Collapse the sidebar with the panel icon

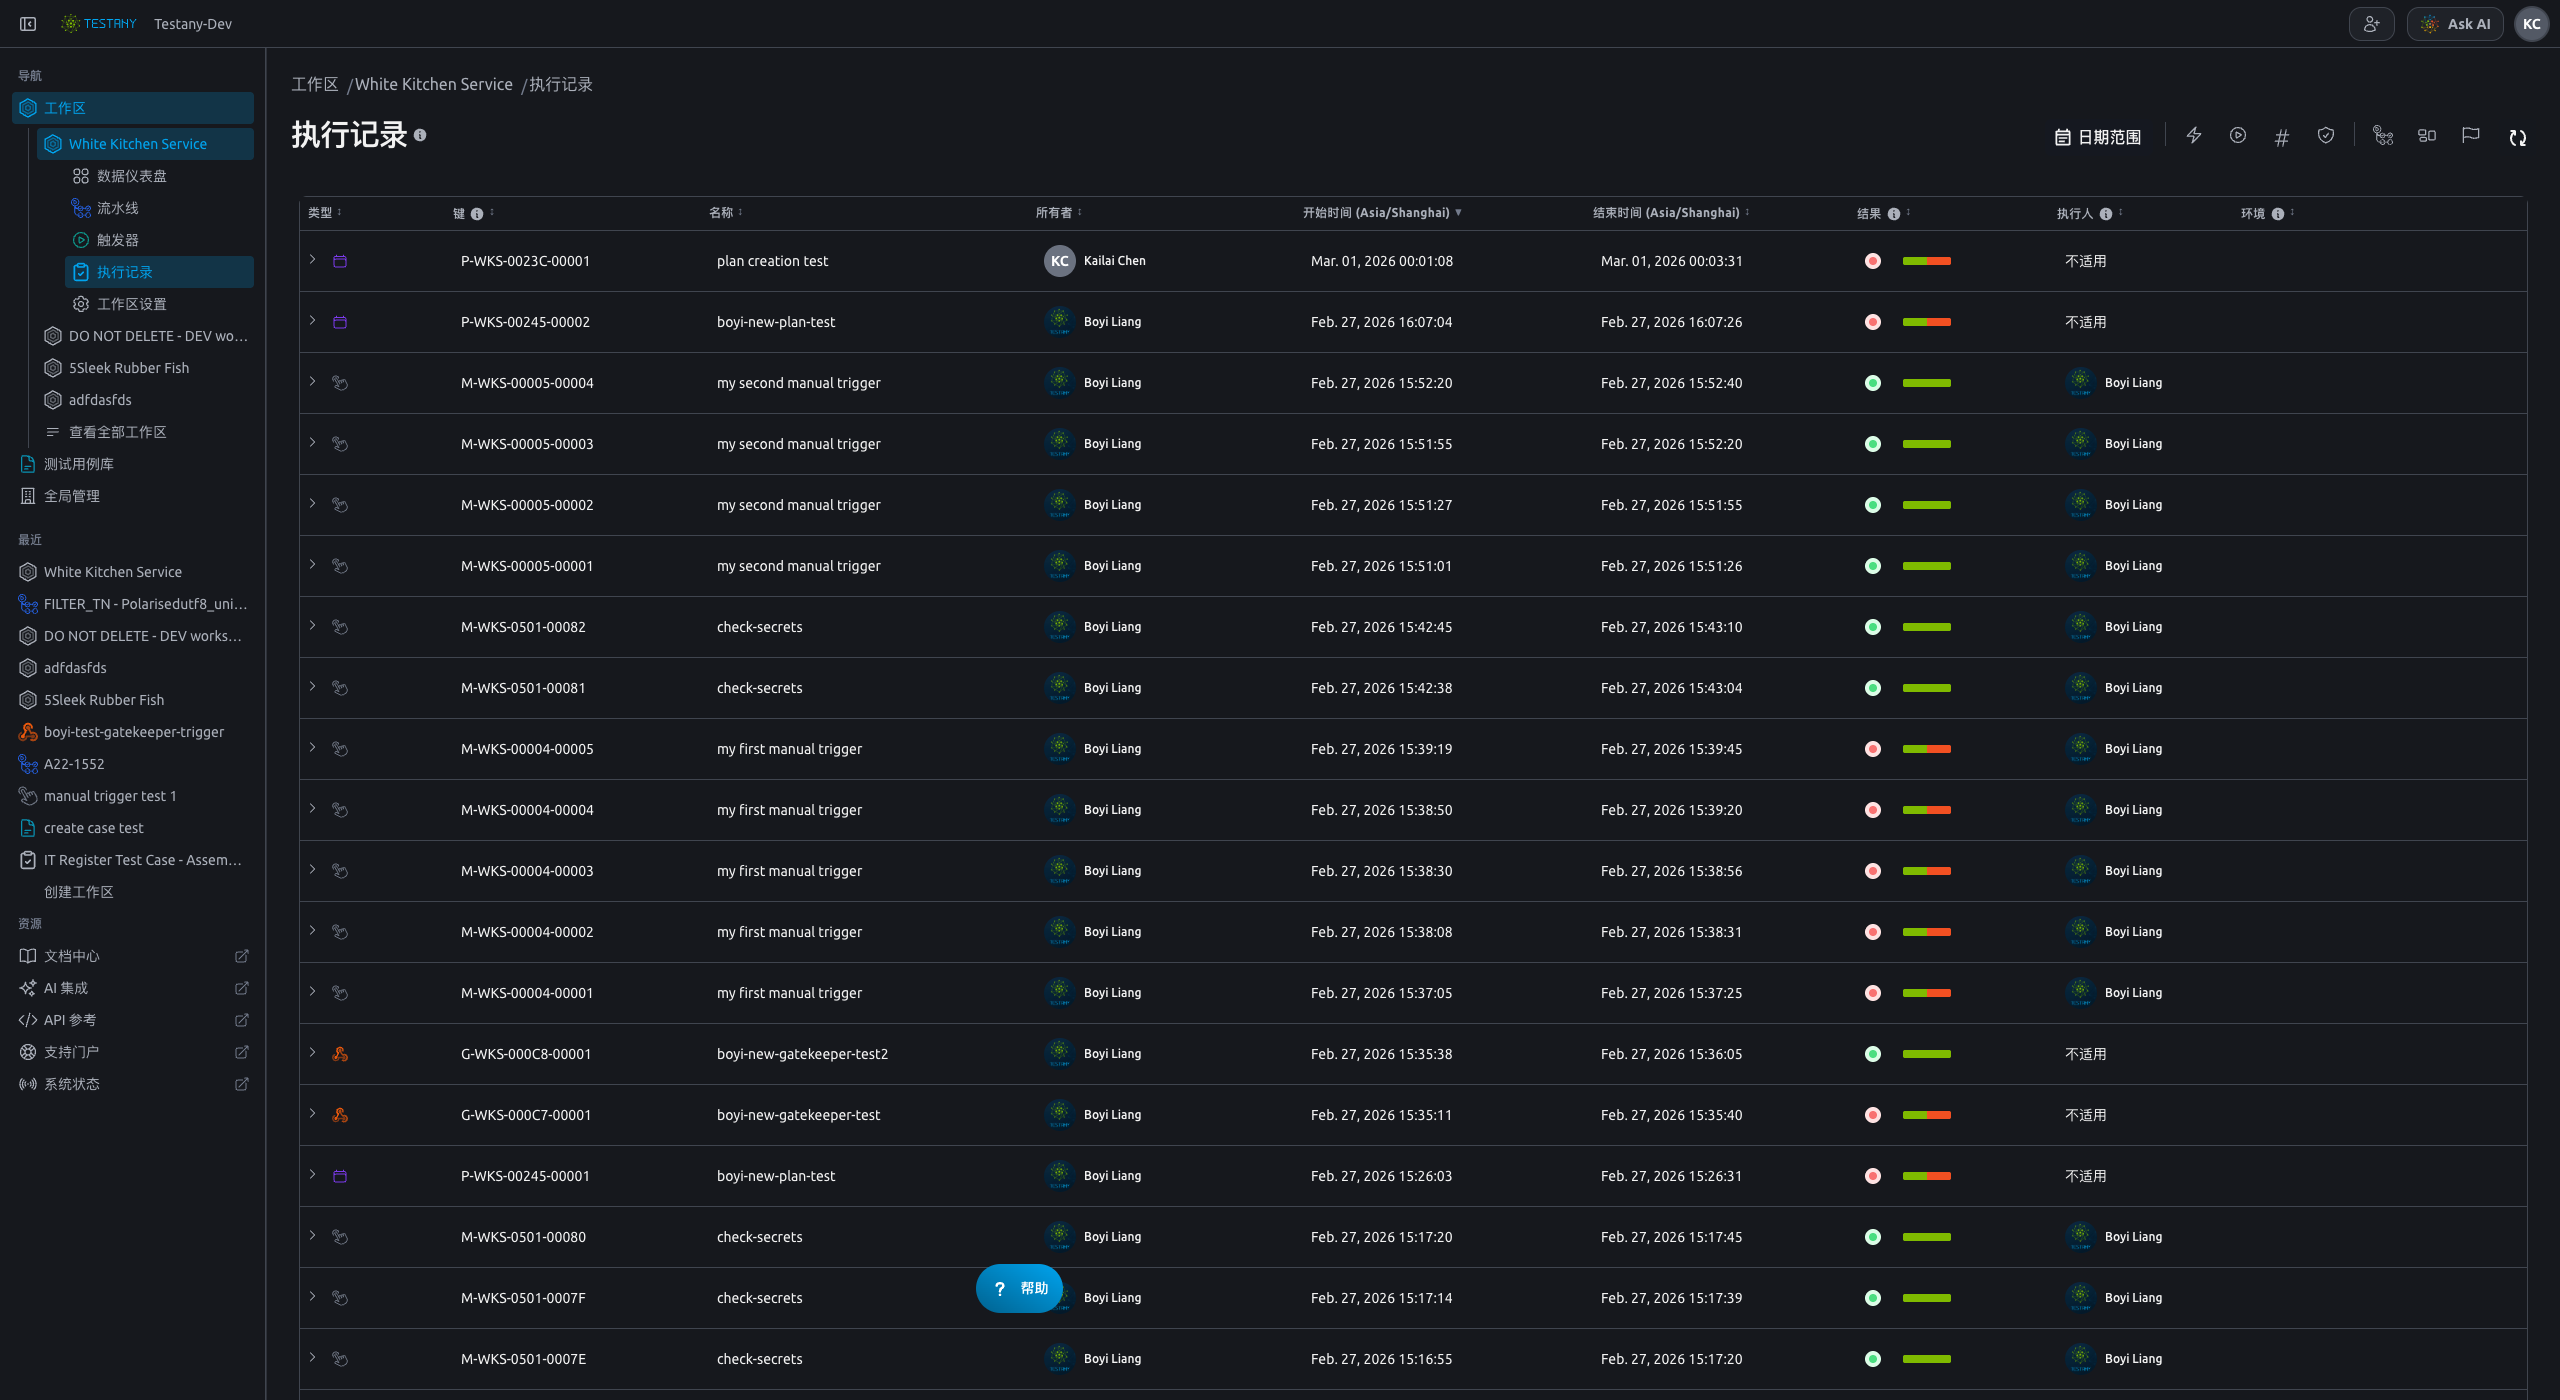[x=28, y=24]
